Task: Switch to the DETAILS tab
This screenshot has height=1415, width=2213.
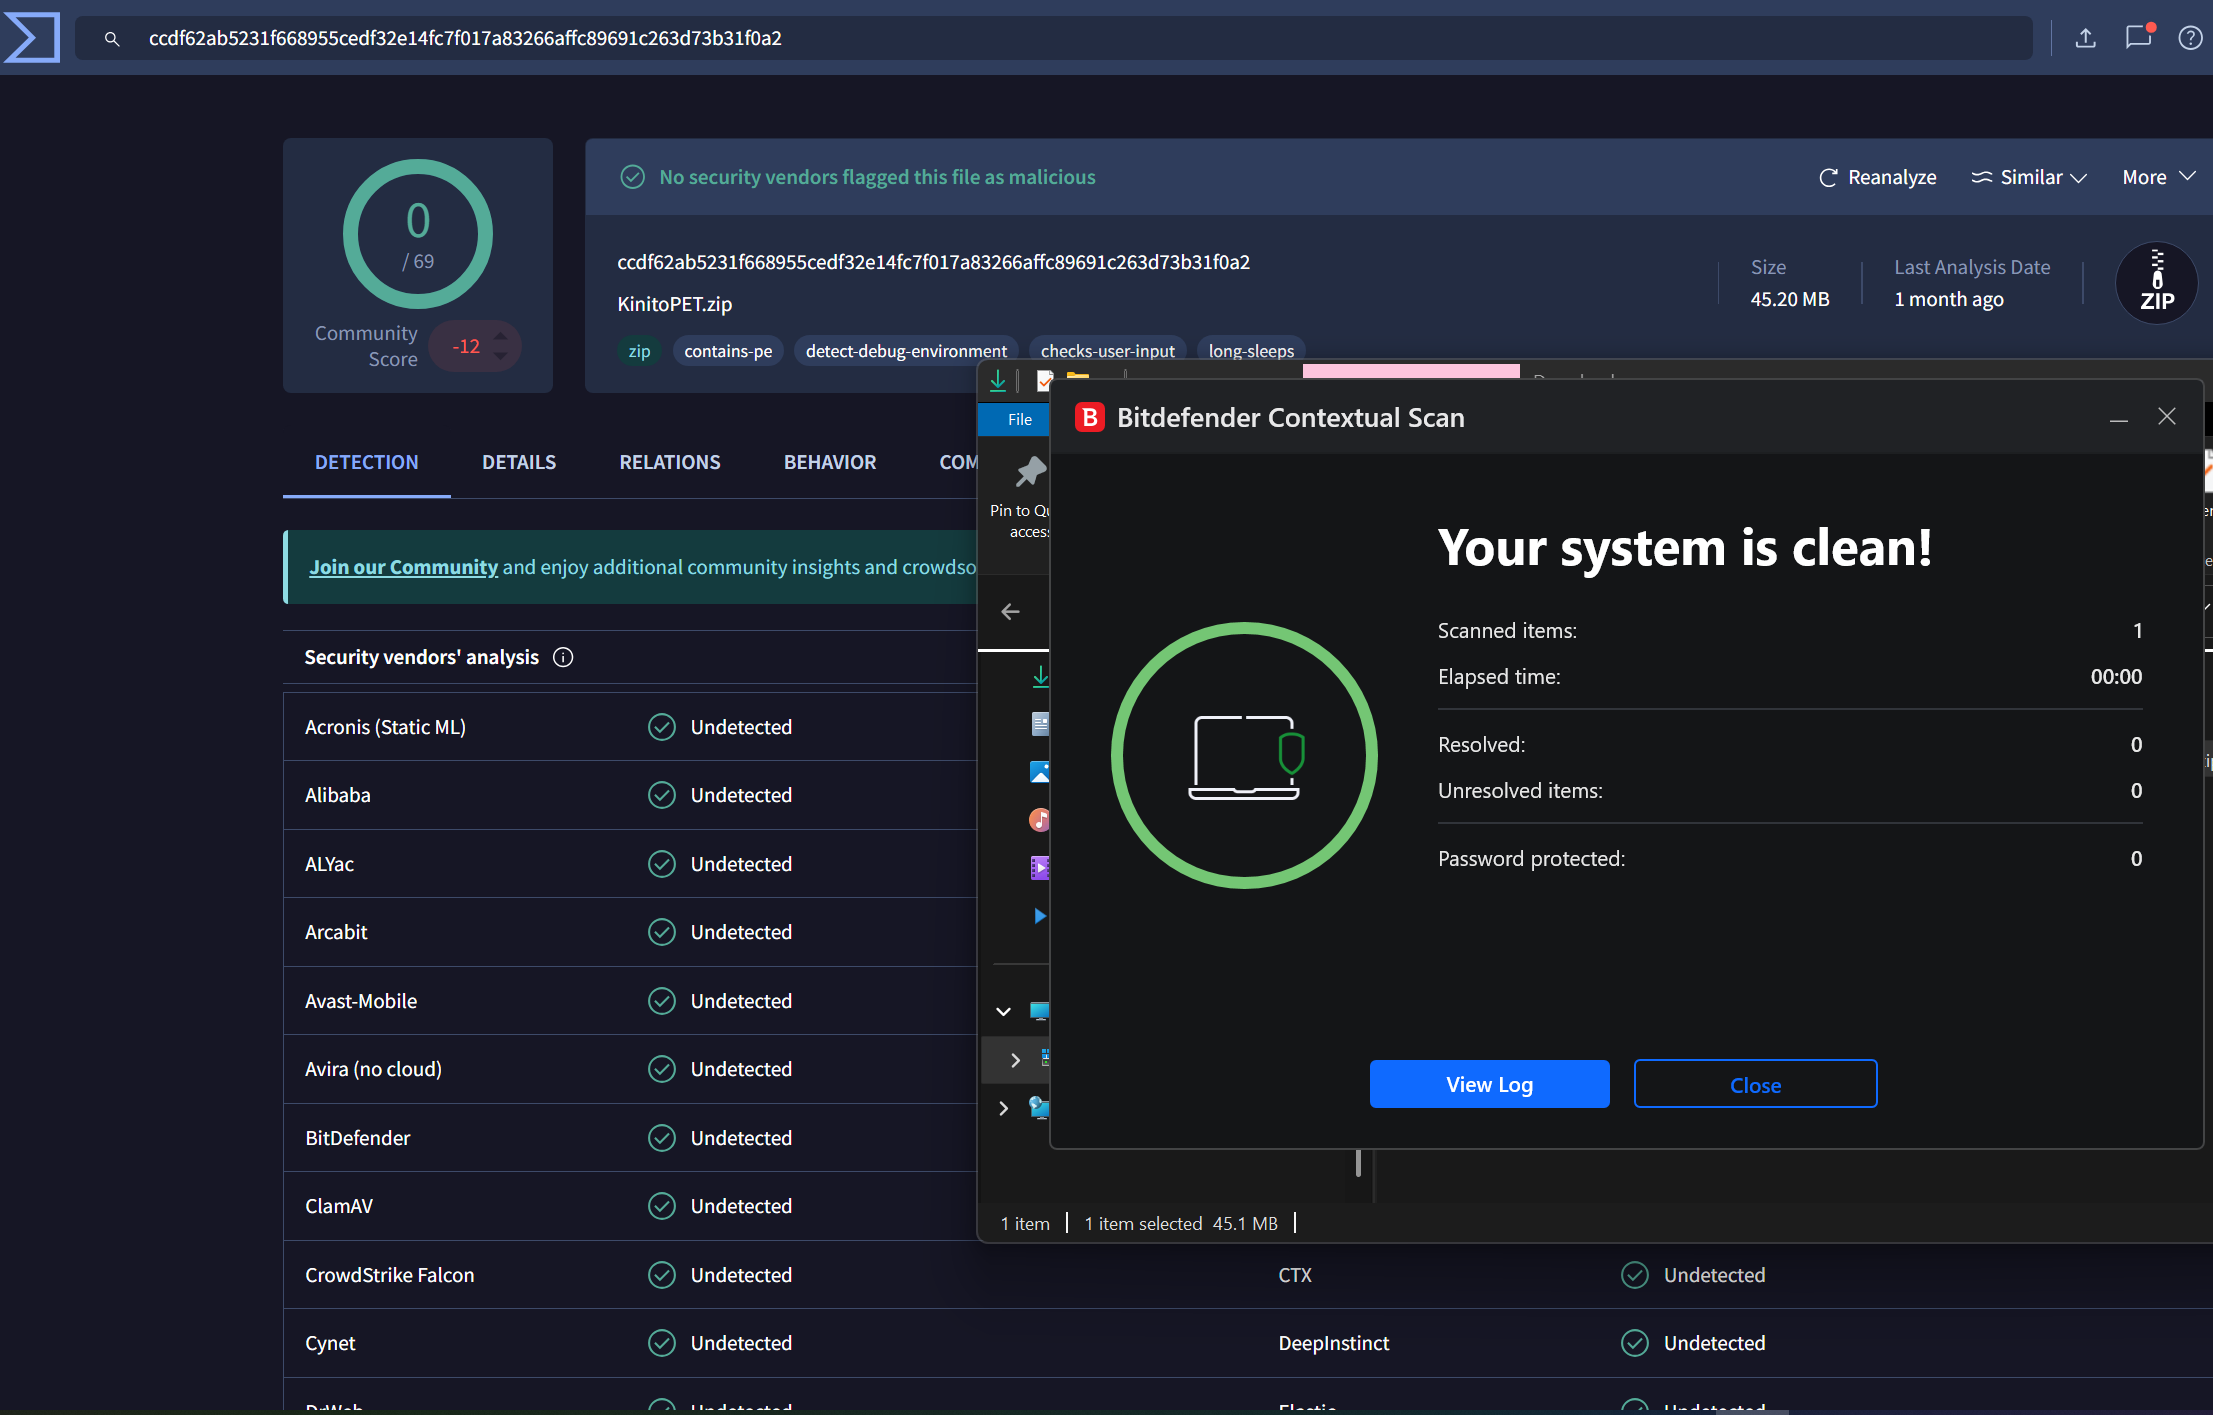Action: click(x=518, y=462)
